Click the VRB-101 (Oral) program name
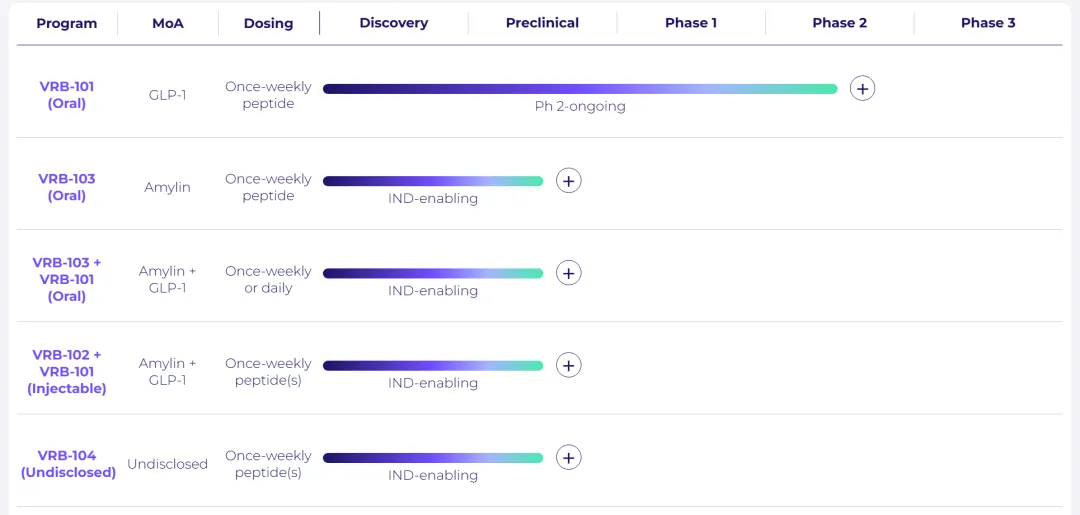This screenshot has height=515, width=1080. pyautogui.click(x=67, y=95)
